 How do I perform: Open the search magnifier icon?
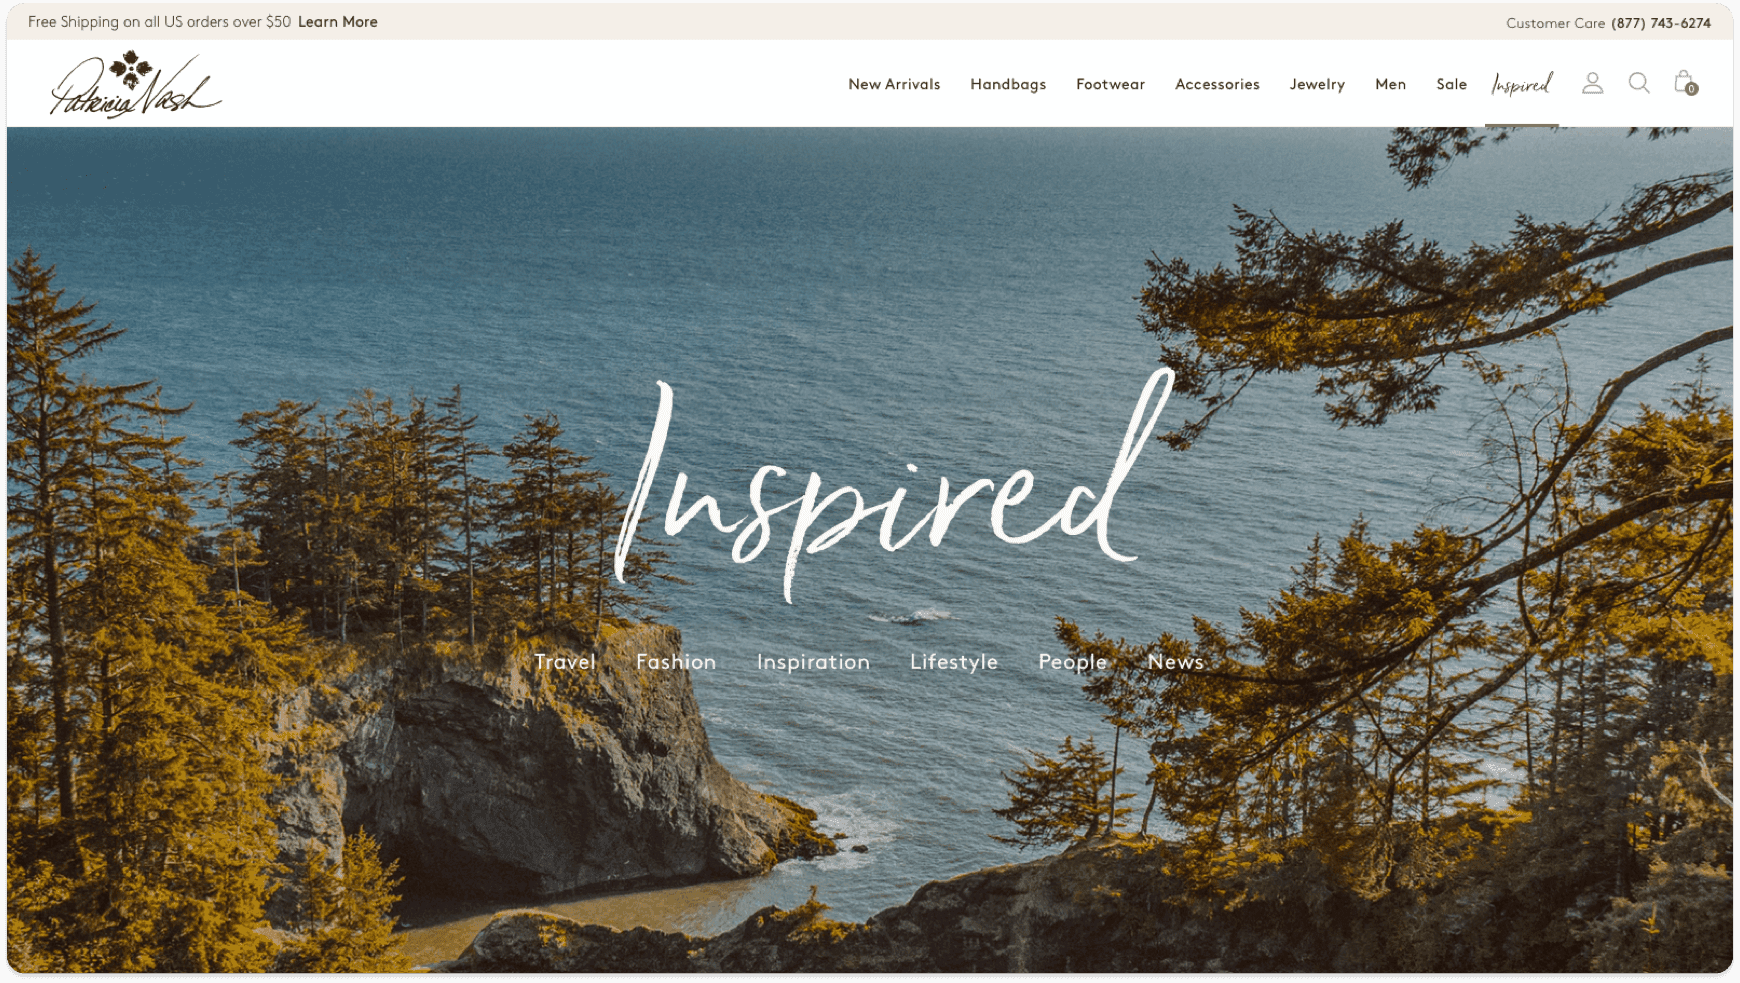[1639, 83]
